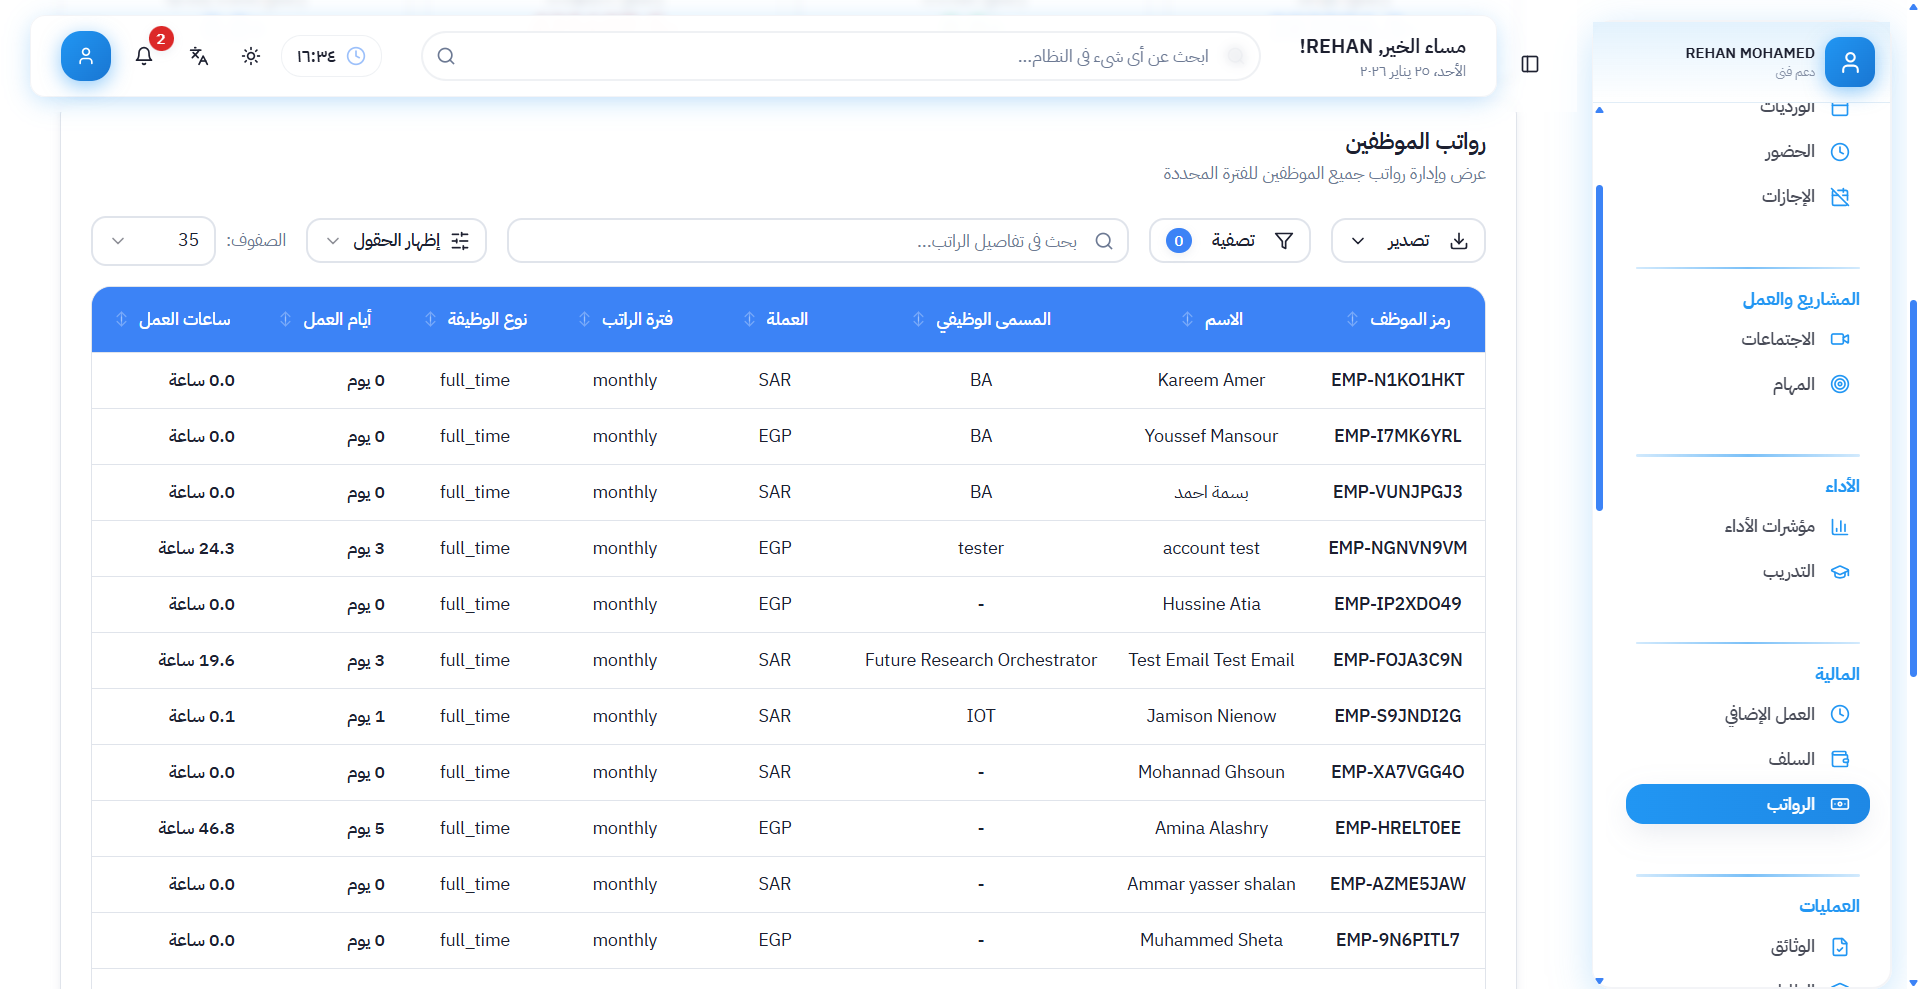Image resolution: width=1920 pixels, height=989 pixels.
Task: Expand the show fields (إظهار الحقول) dropdown
Action: (396, 241)
